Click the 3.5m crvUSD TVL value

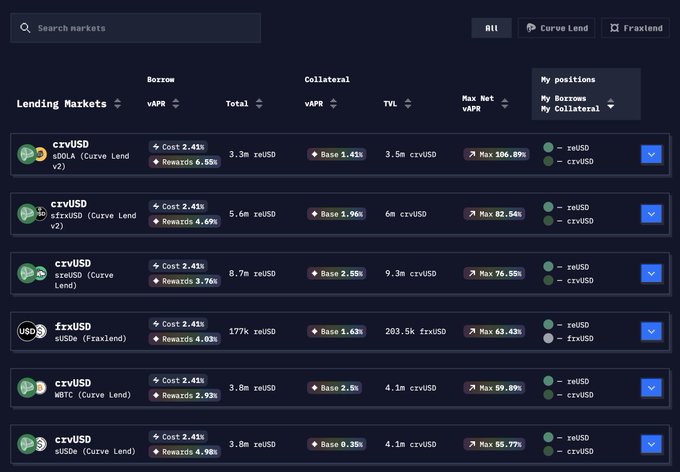(410, 154)
